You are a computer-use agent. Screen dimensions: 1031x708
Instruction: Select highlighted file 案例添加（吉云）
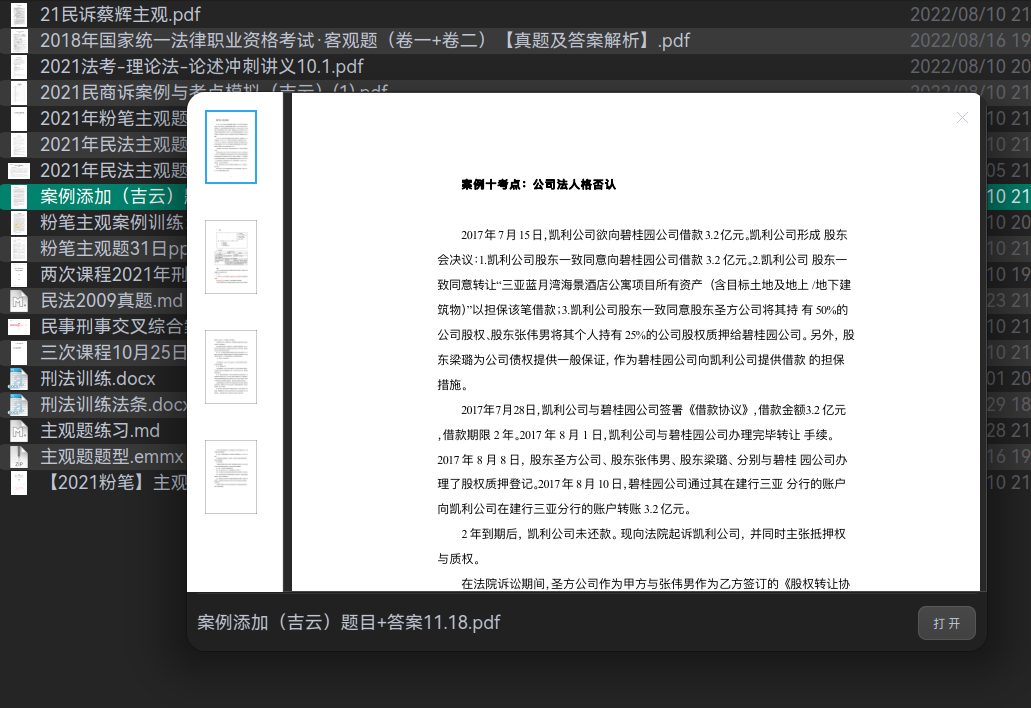click(113, 197)
